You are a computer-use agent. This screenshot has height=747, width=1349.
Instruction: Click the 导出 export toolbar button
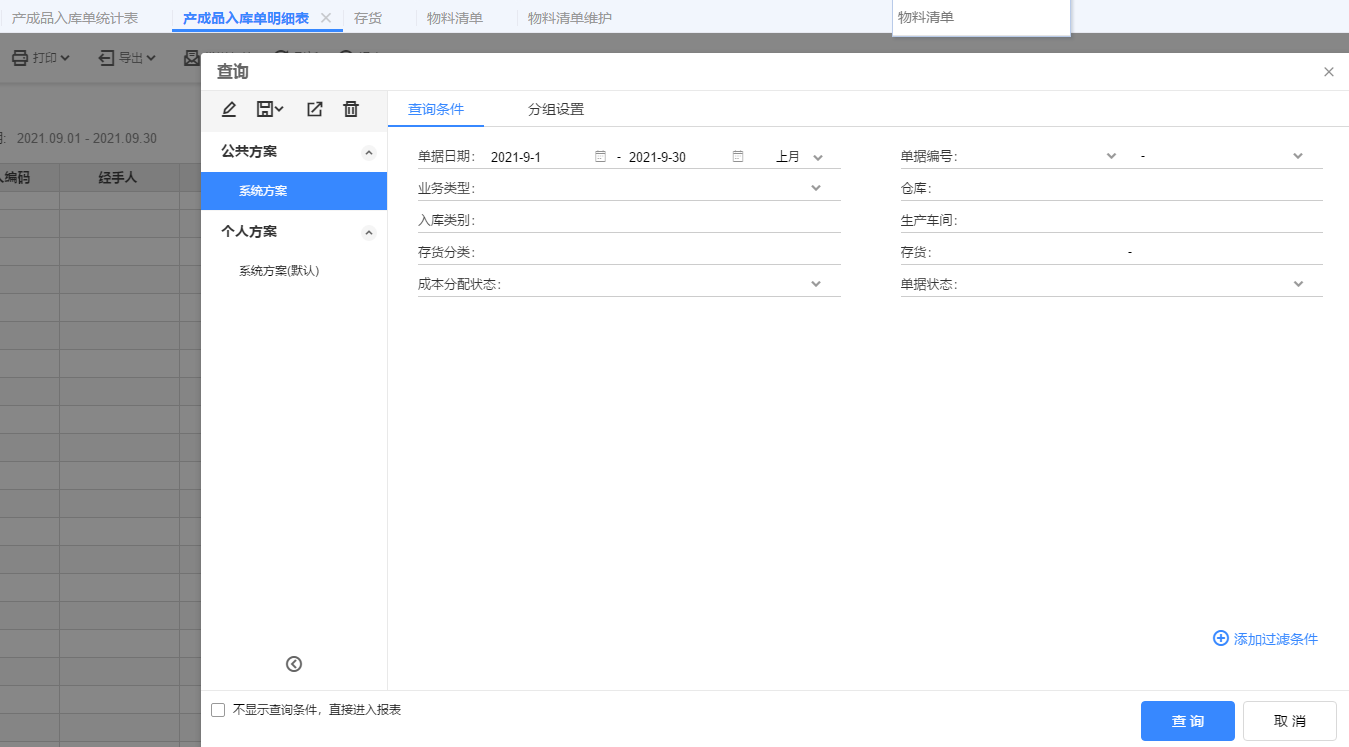128,58
